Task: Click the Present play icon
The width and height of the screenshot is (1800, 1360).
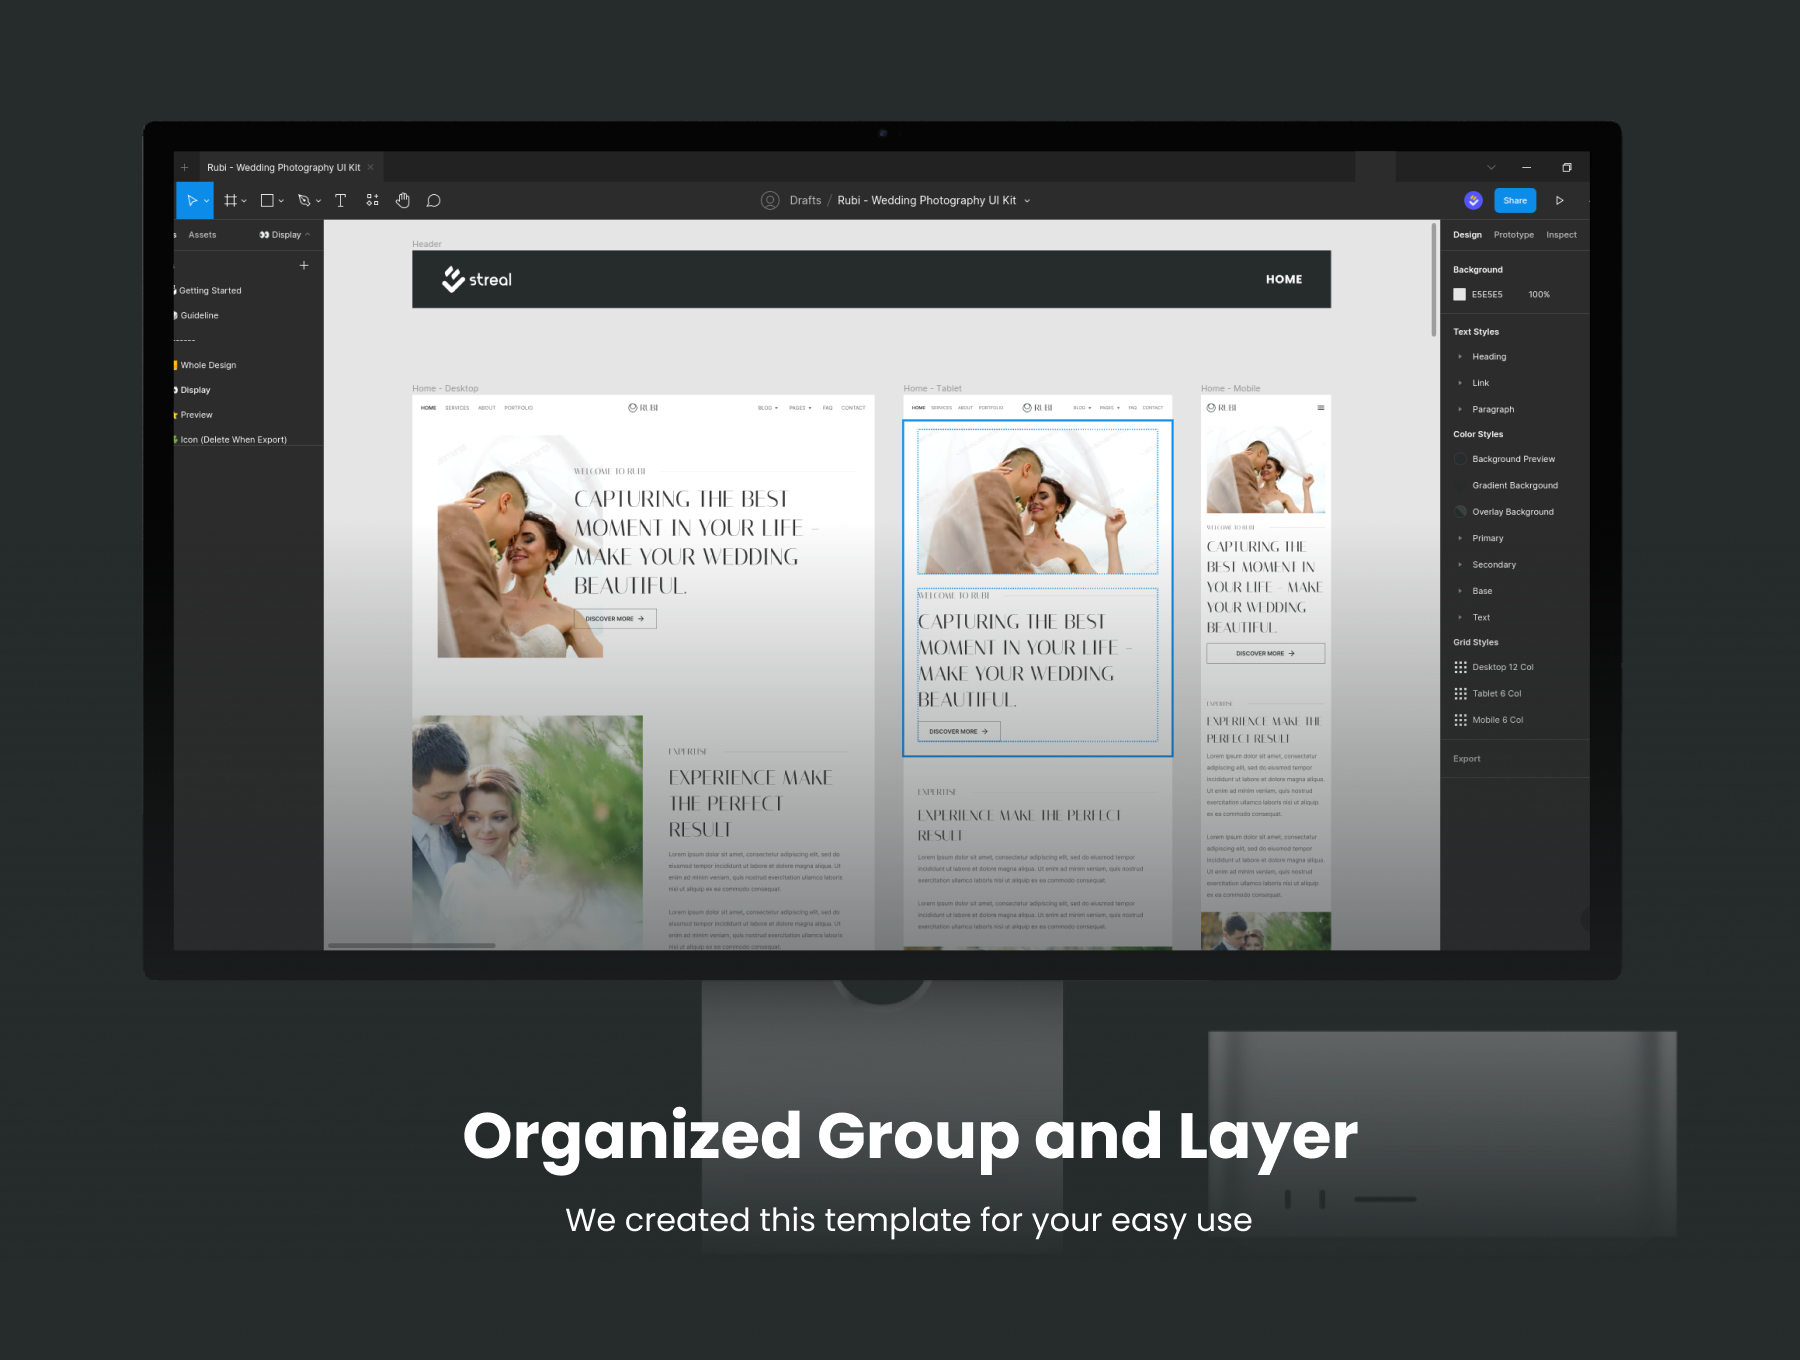Action: pos(1559,201)
